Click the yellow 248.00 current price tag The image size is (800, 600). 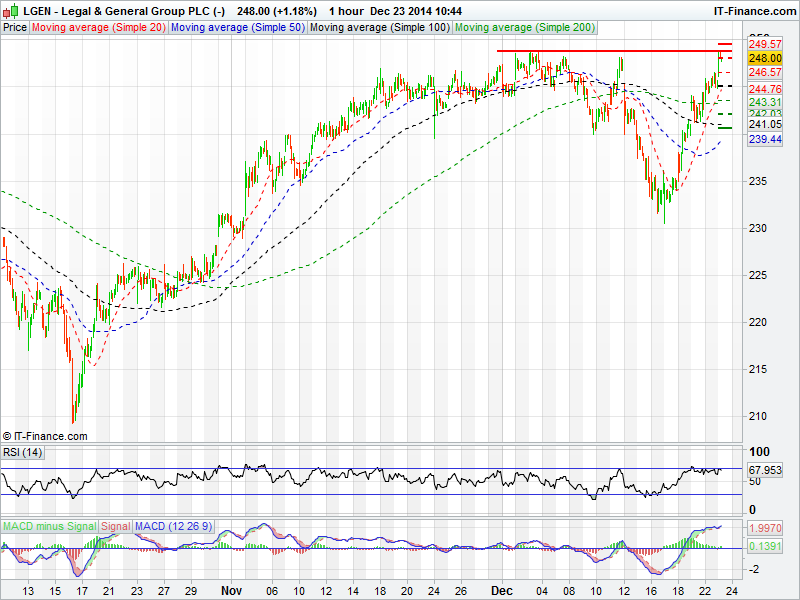[x=765, y=59]
